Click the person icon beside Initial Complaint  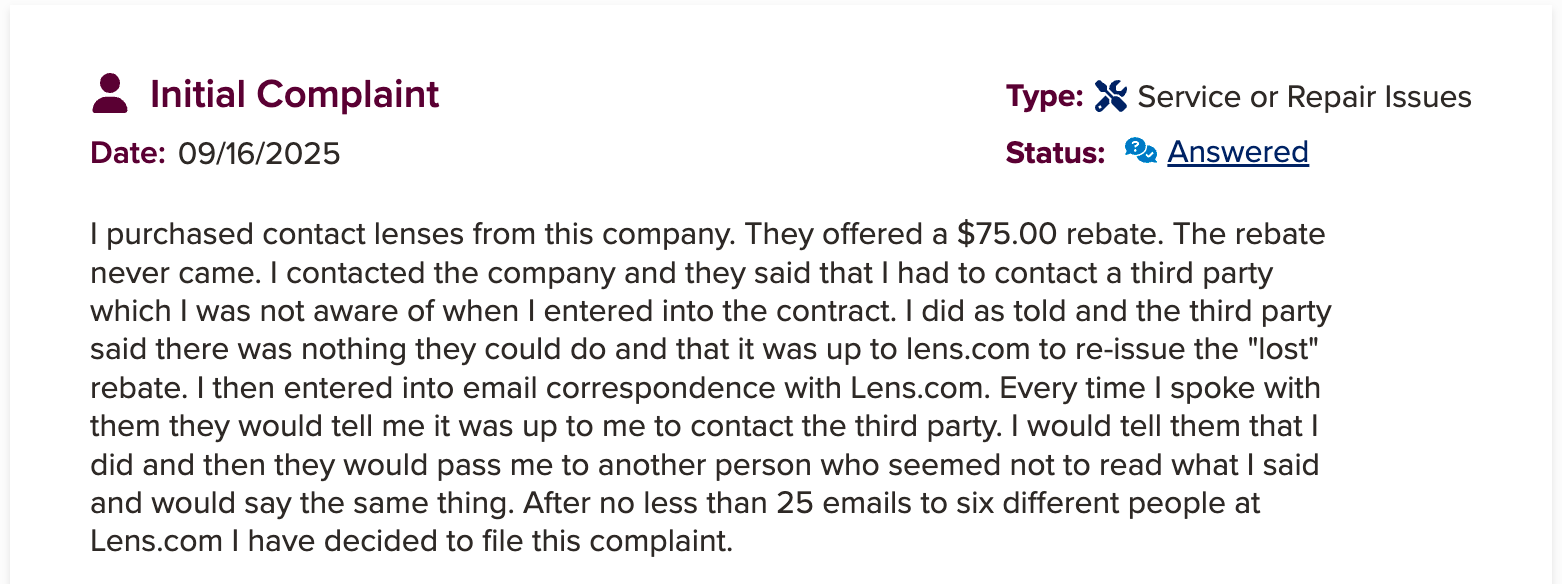tap(110, 94)
